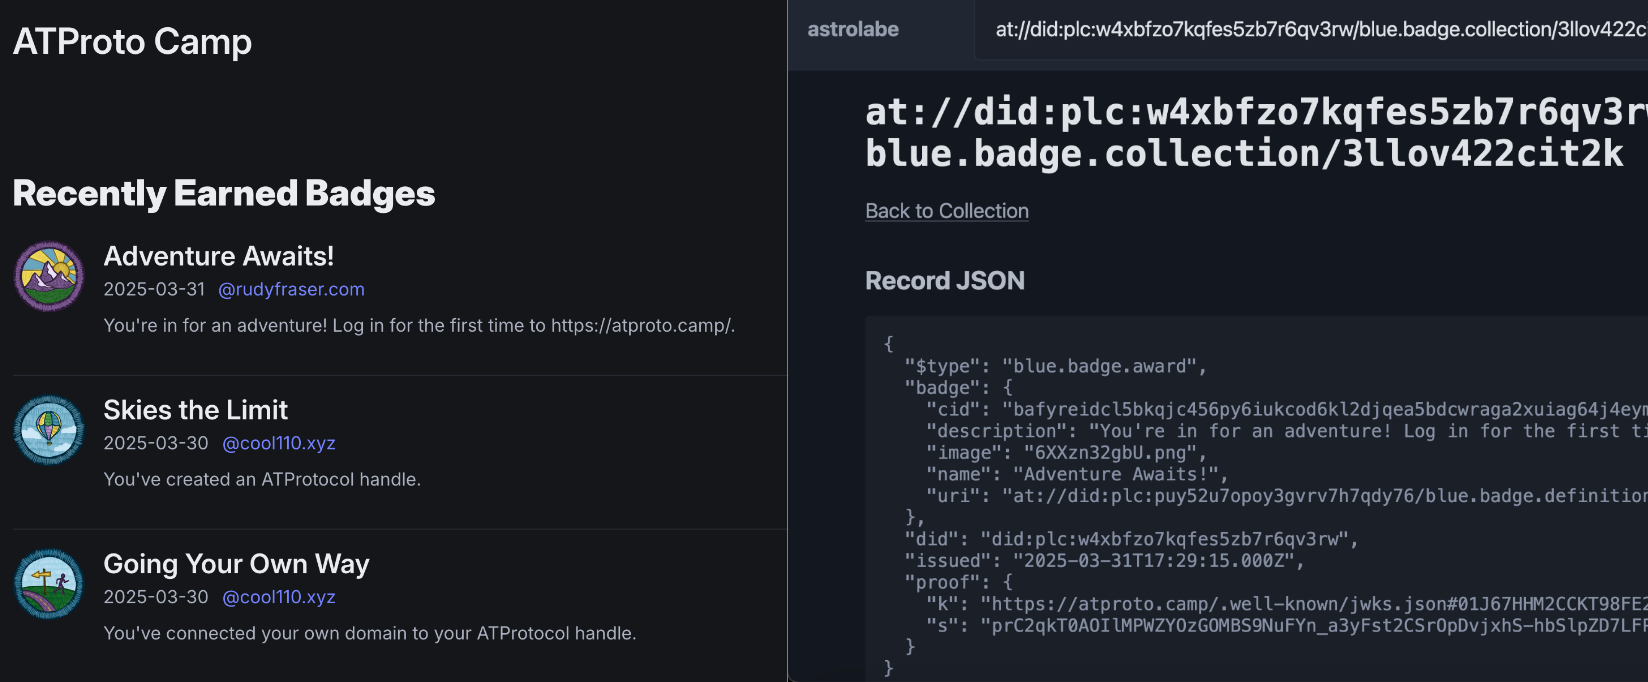Click the Recently Earned Badges heading
1648x682 pixels.
224,194
